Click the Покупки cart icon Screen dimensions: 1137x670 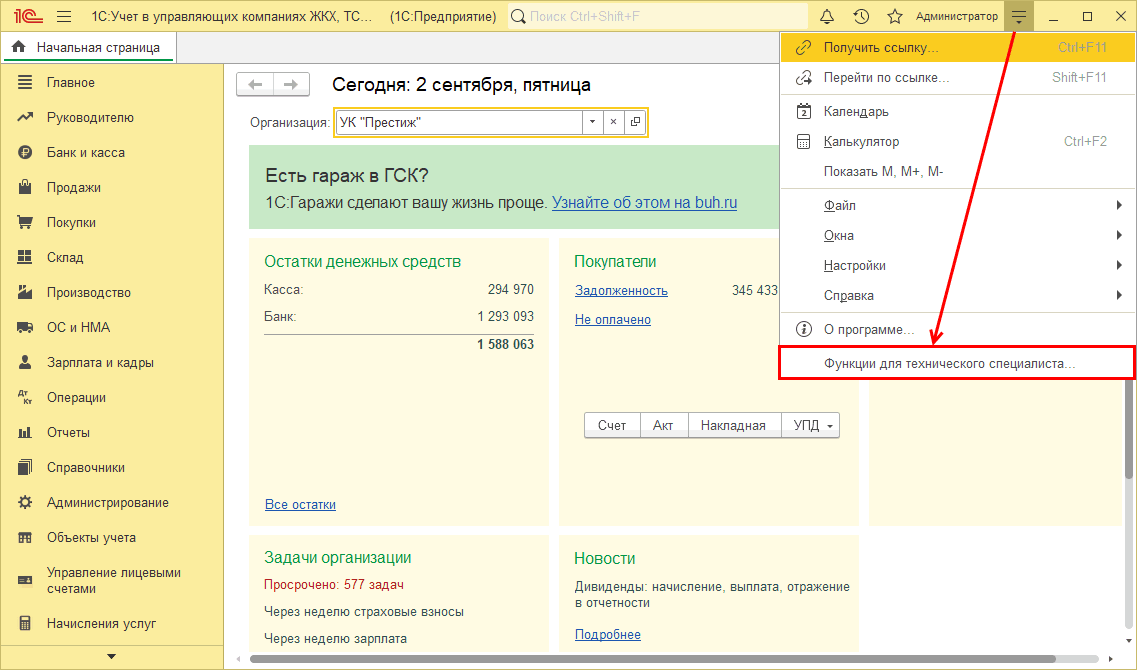click(25, 223)
